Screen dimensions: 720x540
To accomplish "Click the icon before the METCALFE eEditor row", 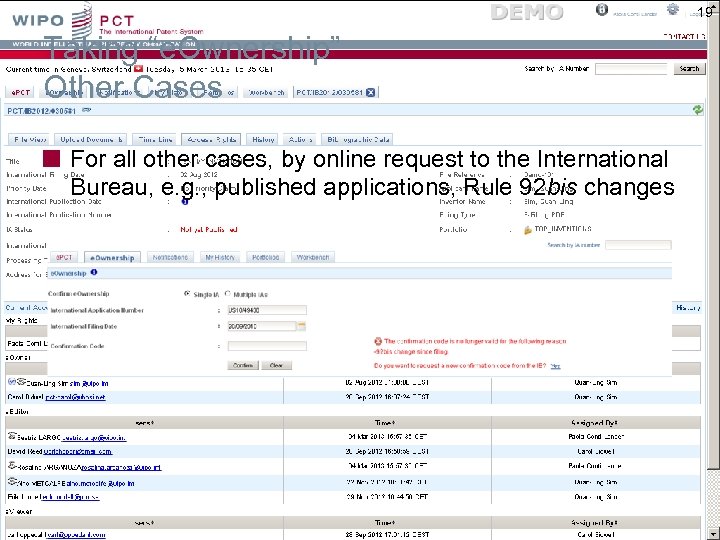I will point(12,481).
